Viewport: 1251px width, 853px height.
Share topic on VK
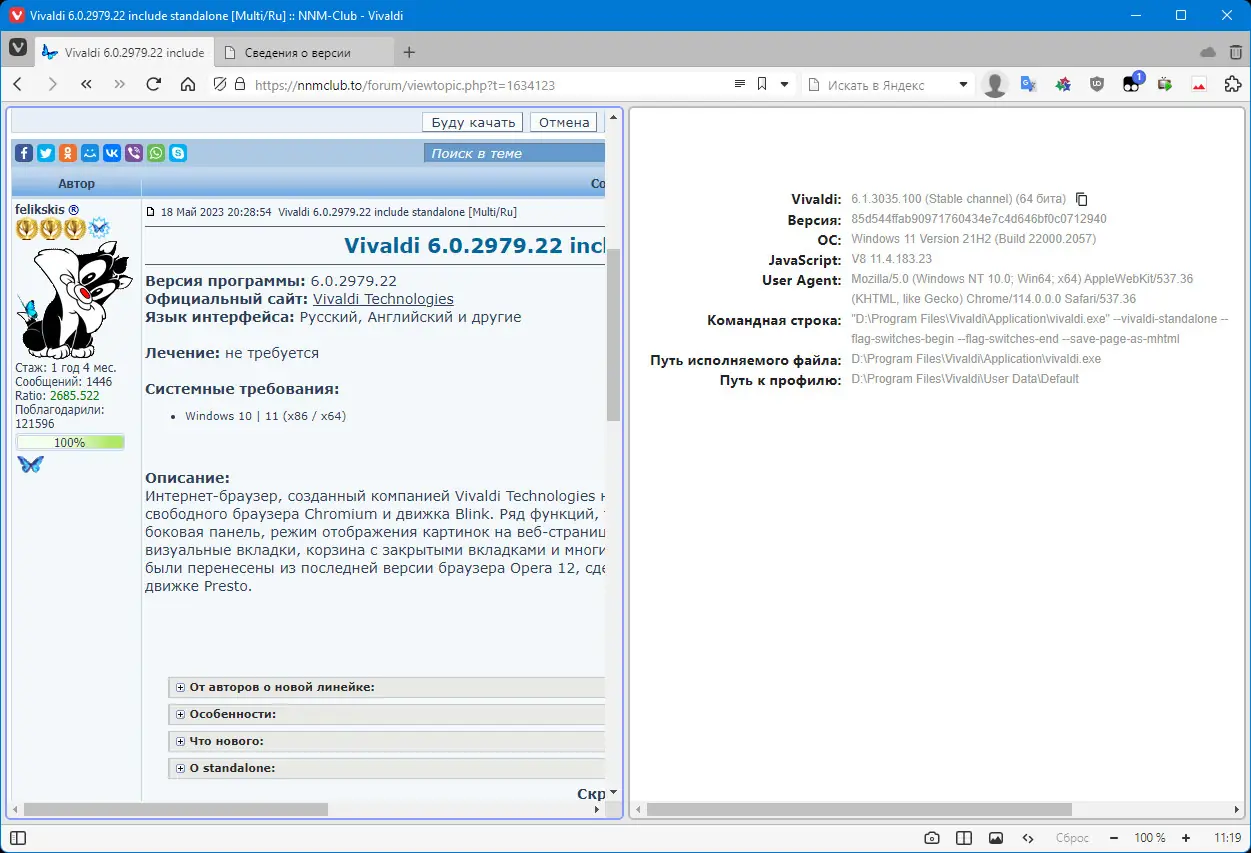pos(112,153)
